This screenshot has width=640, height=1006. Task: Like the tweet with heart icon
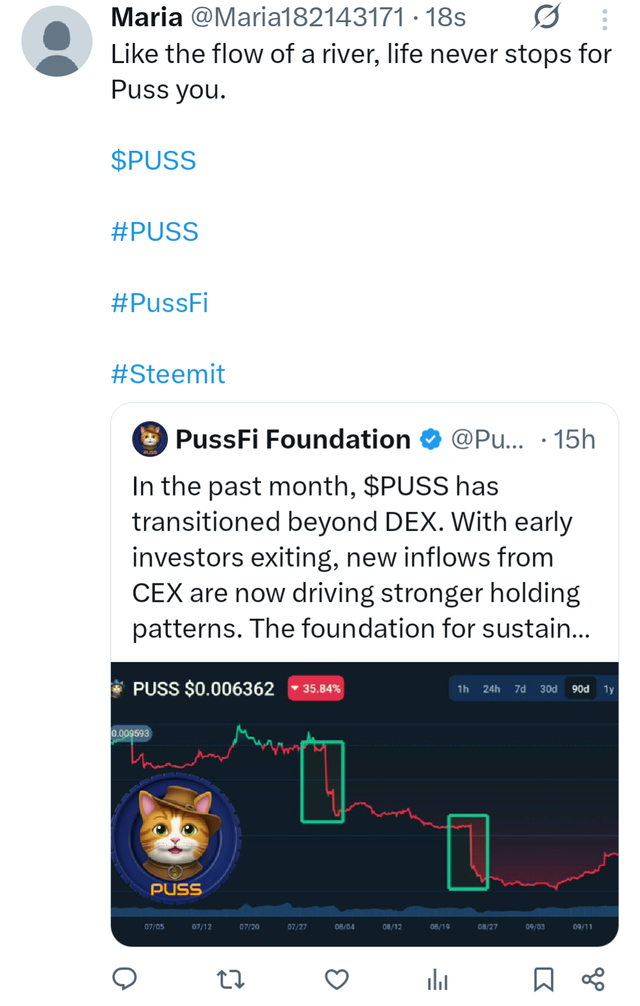coord(338,978)
